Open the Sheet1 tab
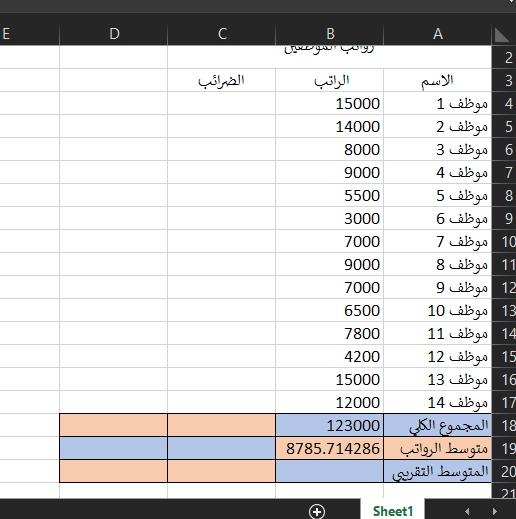The image size is (516, 519). [393, 511]
